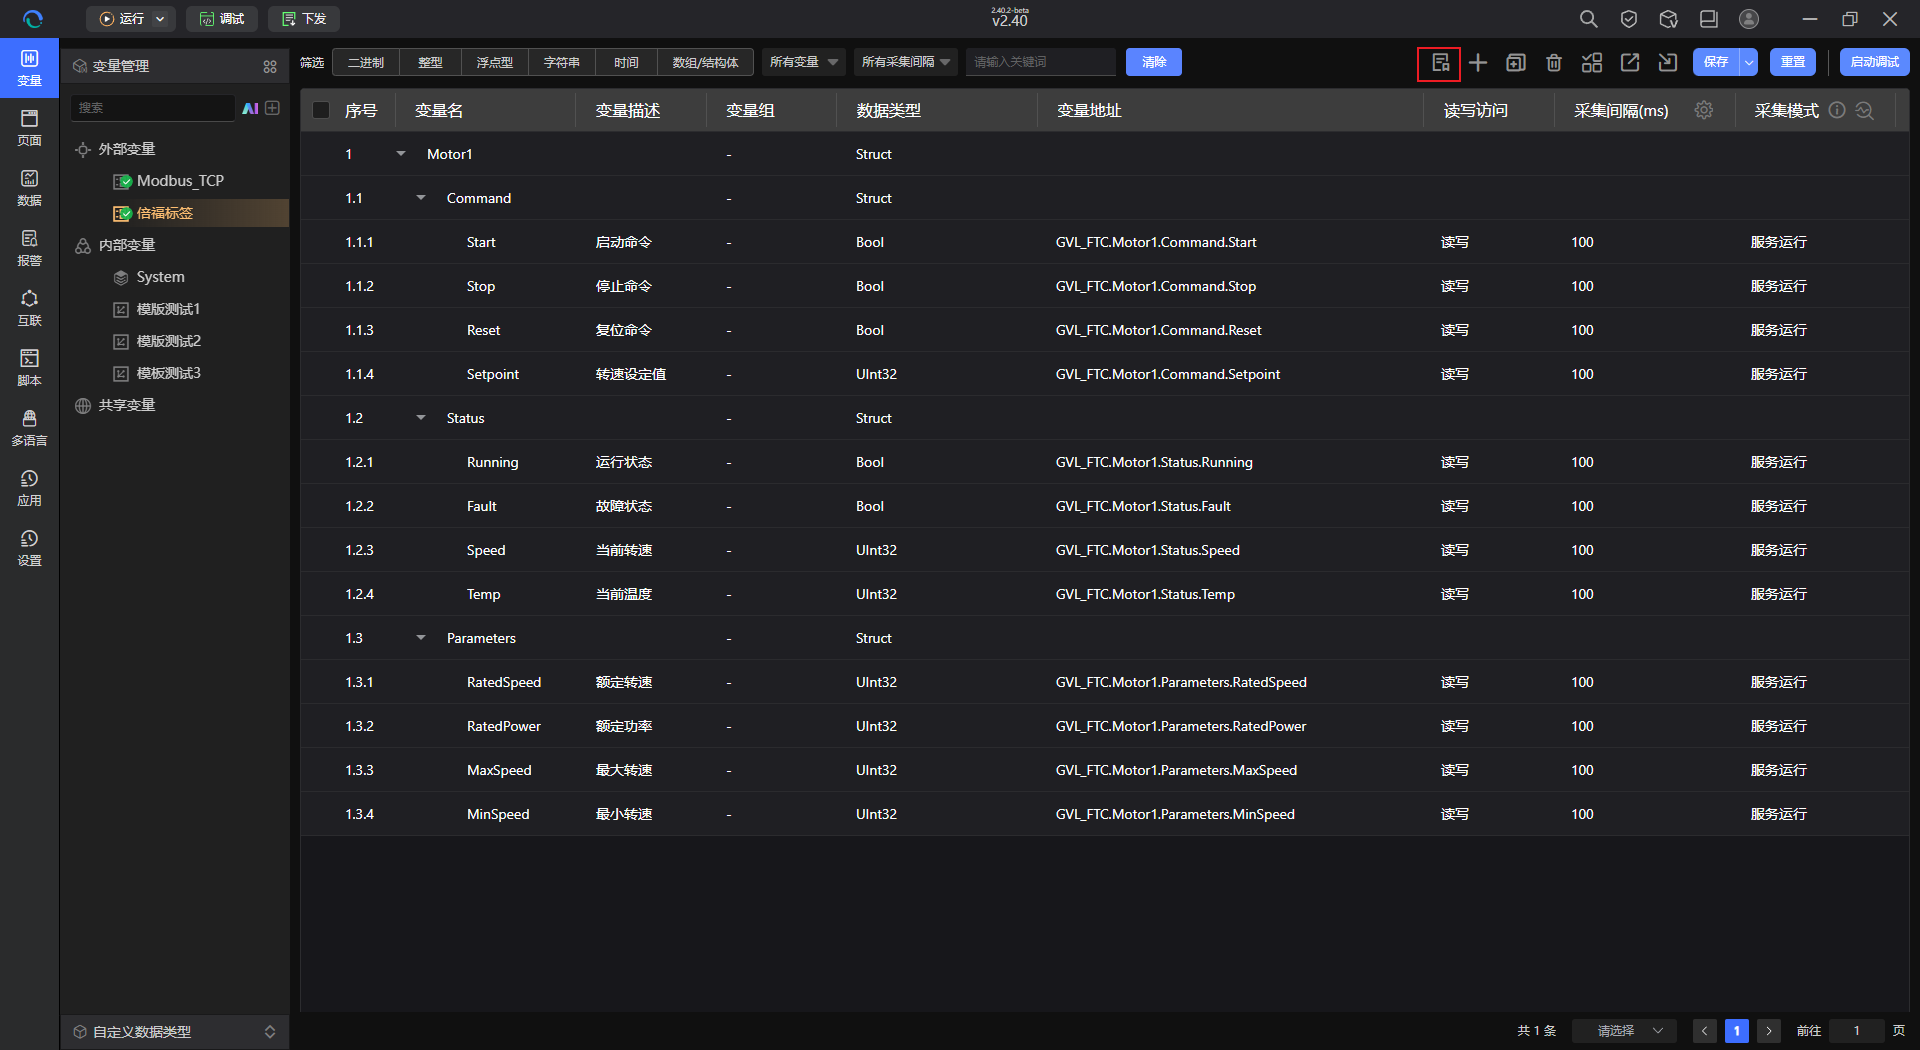Open the 脚本 sidebar section

click(30, 368)
